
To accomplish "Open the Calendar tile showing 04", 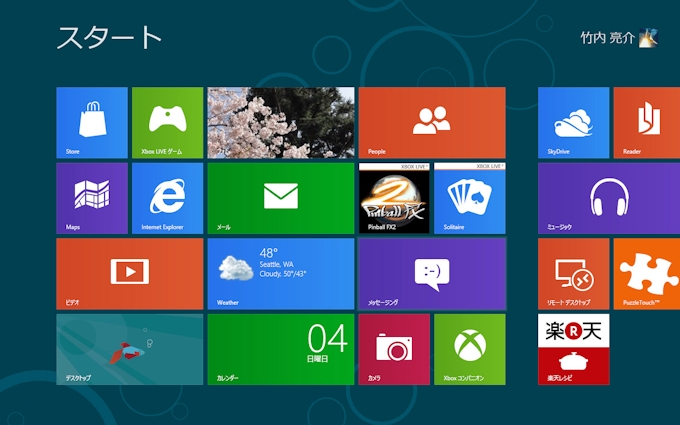I will tap(280, 349).
